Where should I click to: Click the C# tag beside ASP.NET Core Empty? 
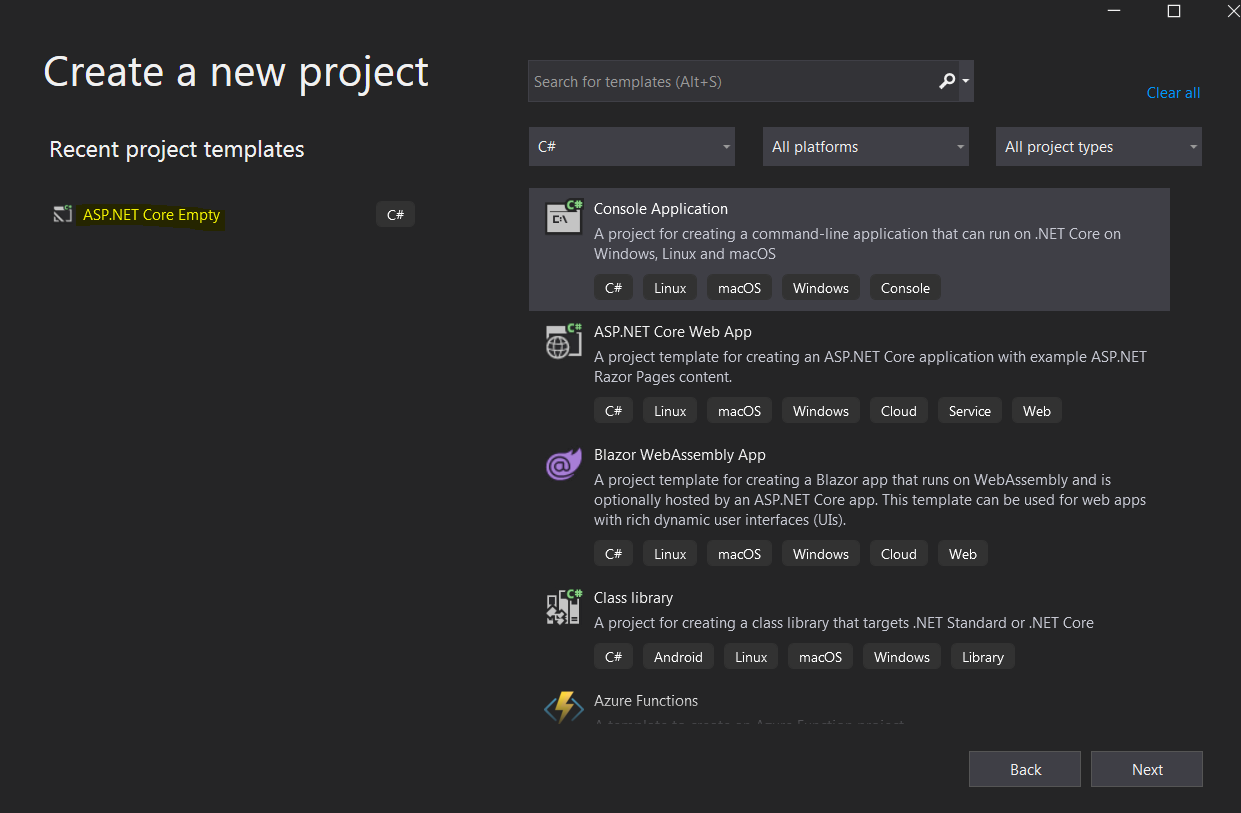coord(395,214)
